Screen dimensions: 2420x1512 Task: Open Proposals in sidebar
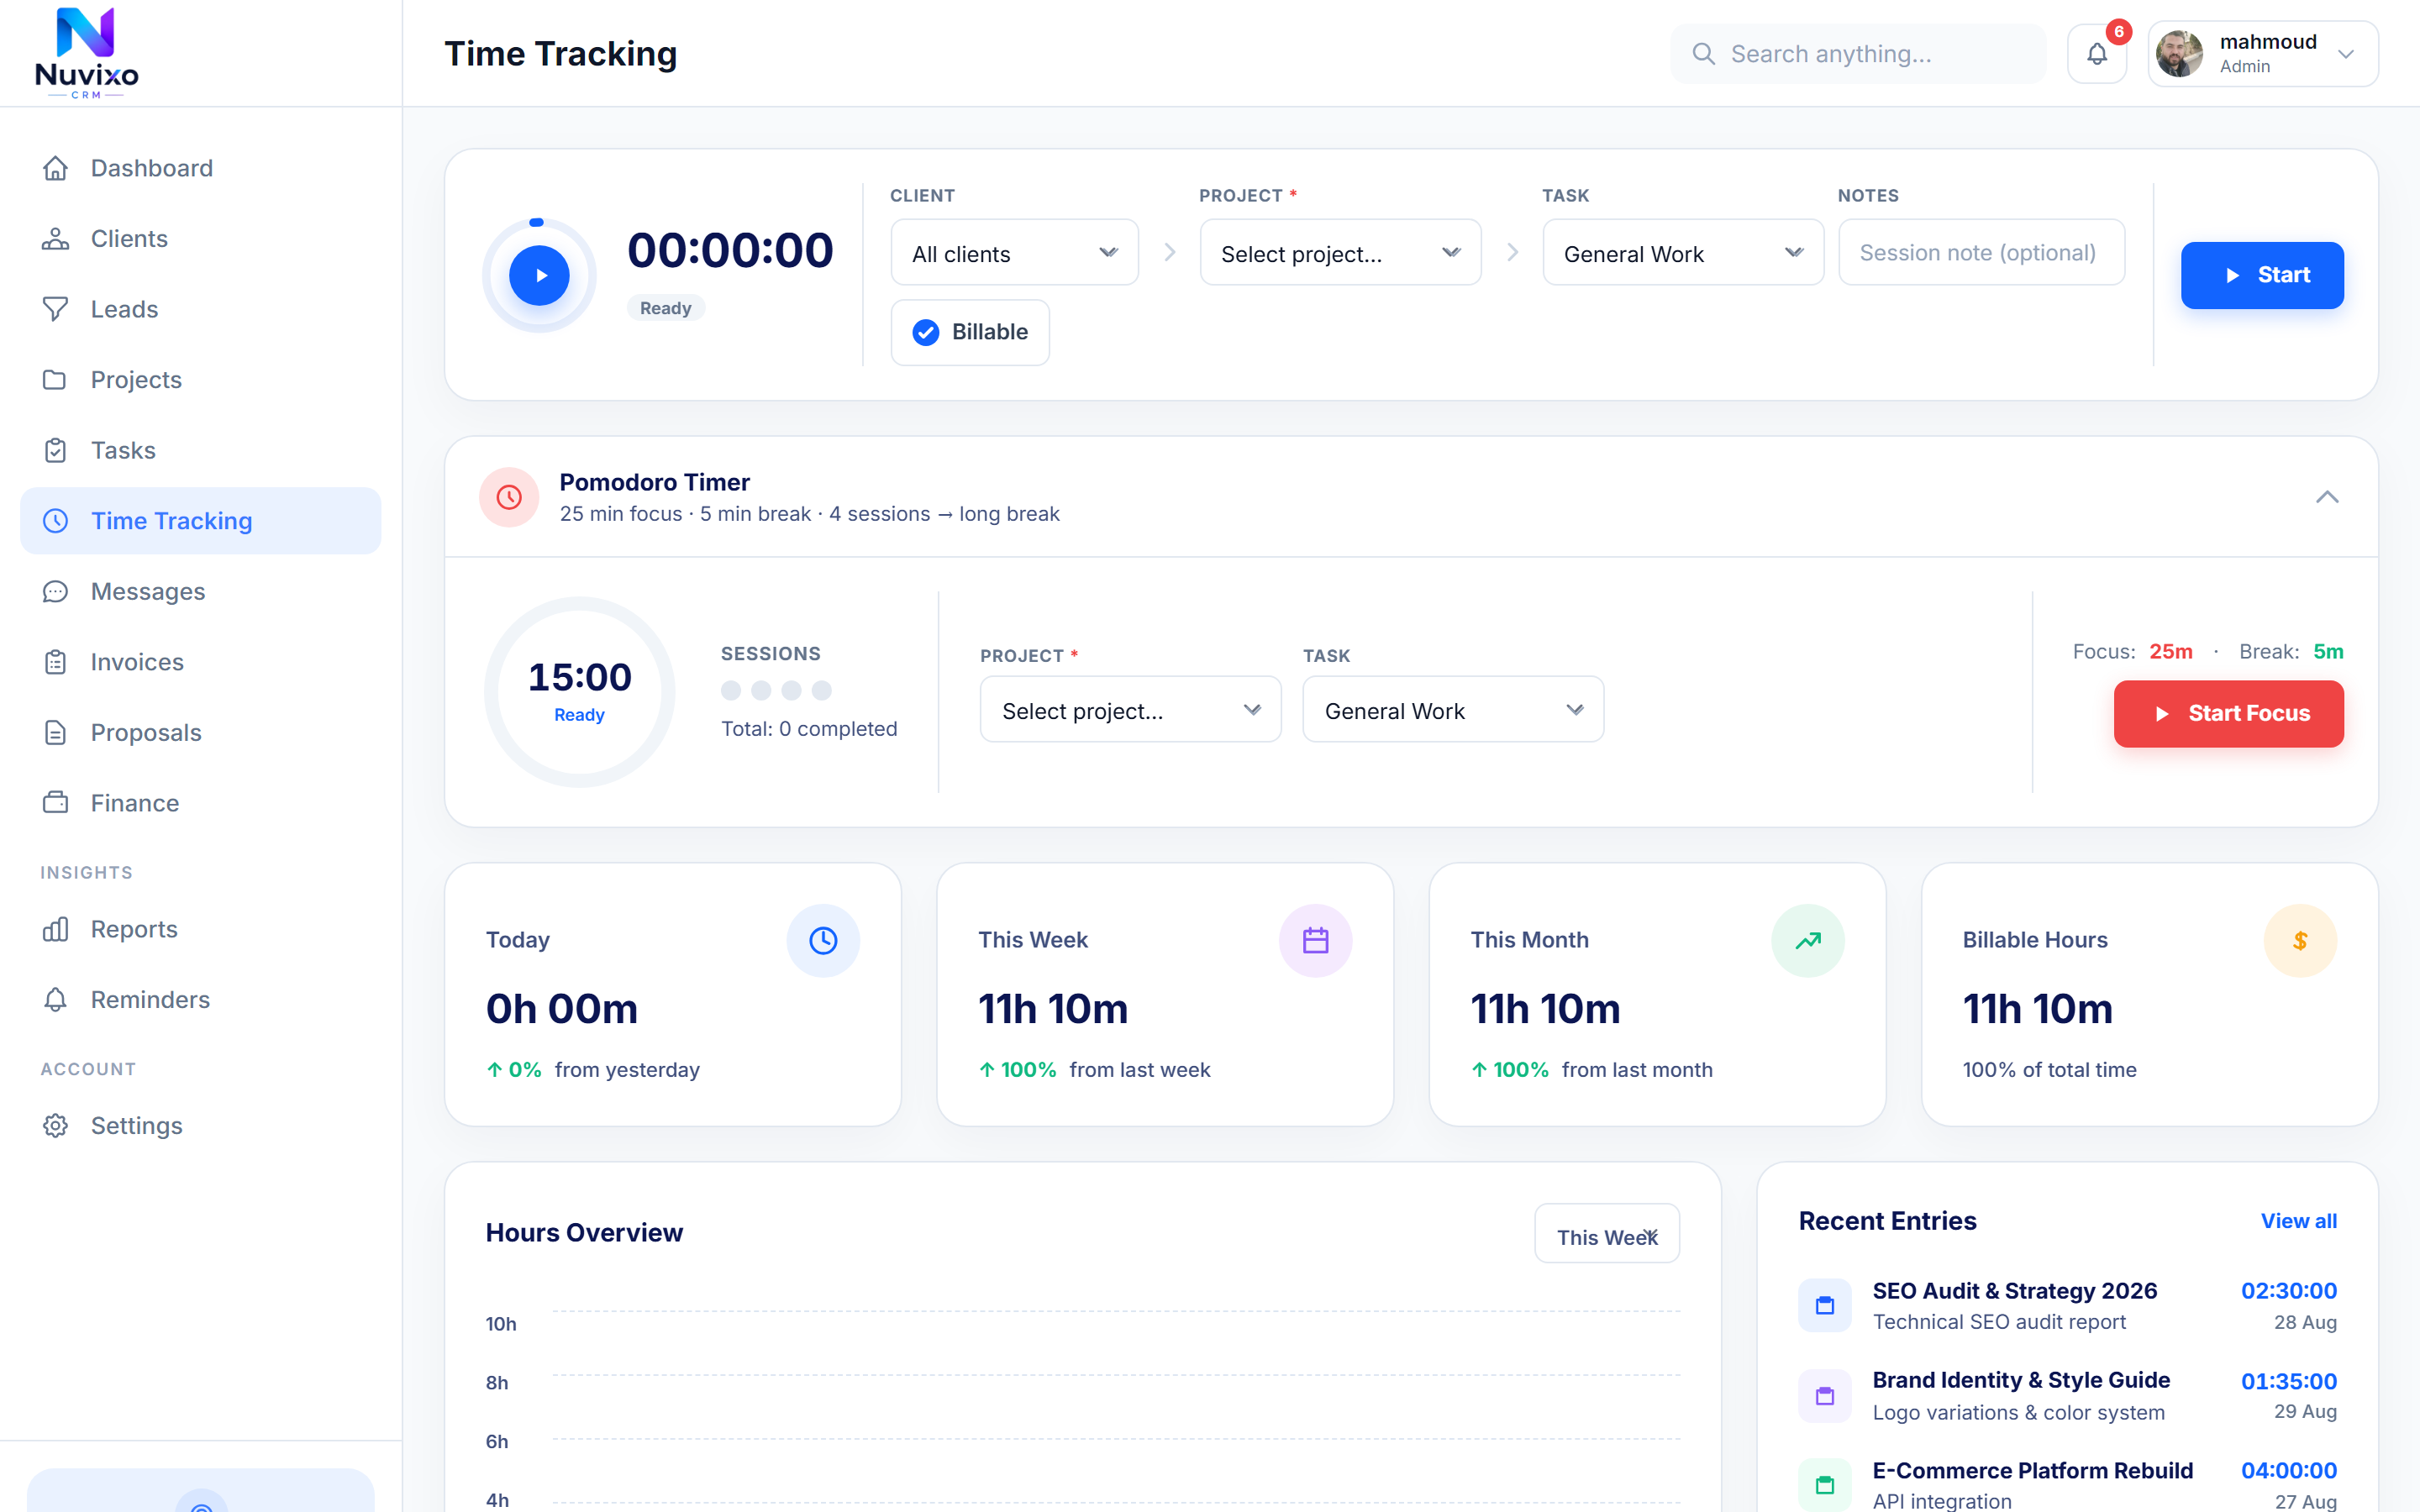click(x=200, y=733)
